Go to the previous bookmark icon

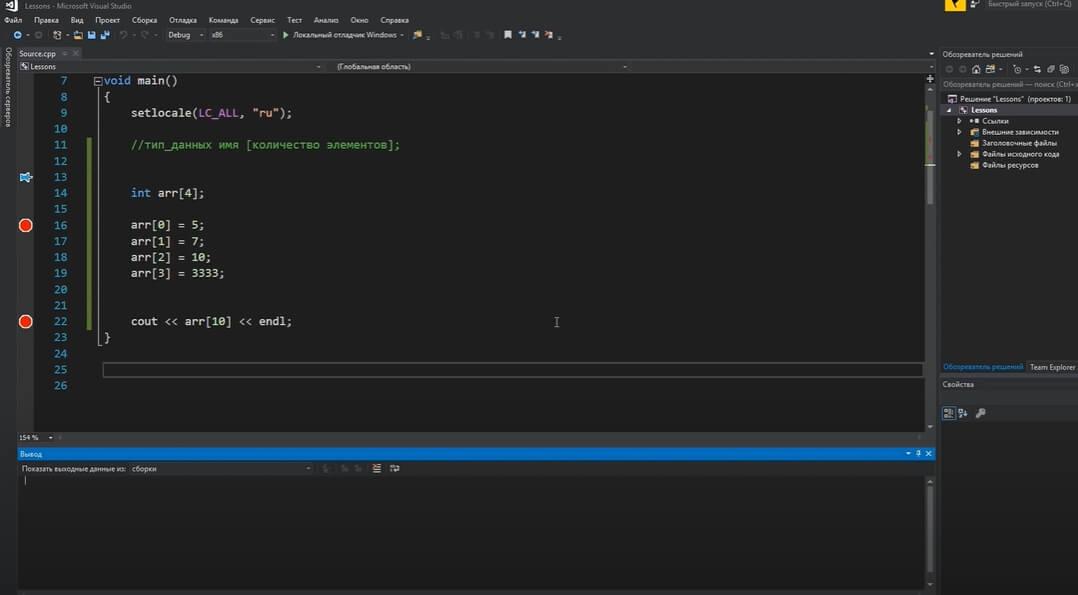[522, 35]
